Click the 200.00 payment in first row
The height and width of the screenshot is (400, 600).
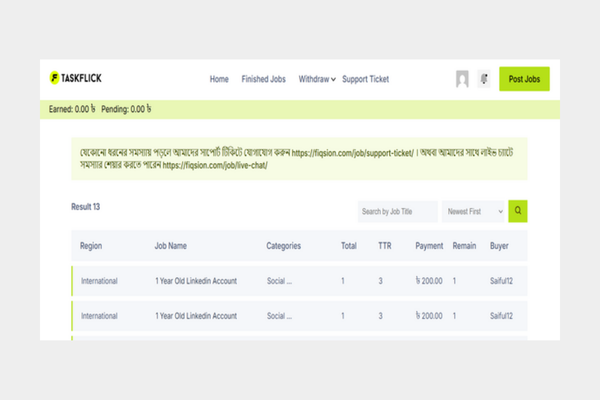(429, 281)
